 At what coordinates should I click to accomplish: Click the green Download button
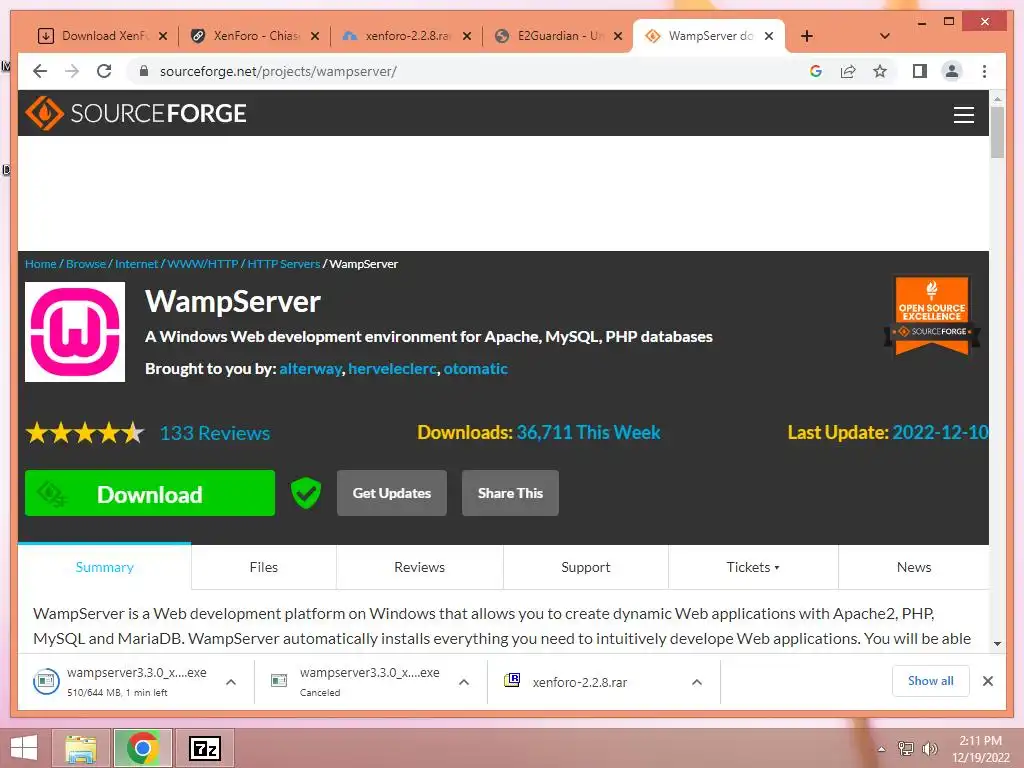[150, 493]
